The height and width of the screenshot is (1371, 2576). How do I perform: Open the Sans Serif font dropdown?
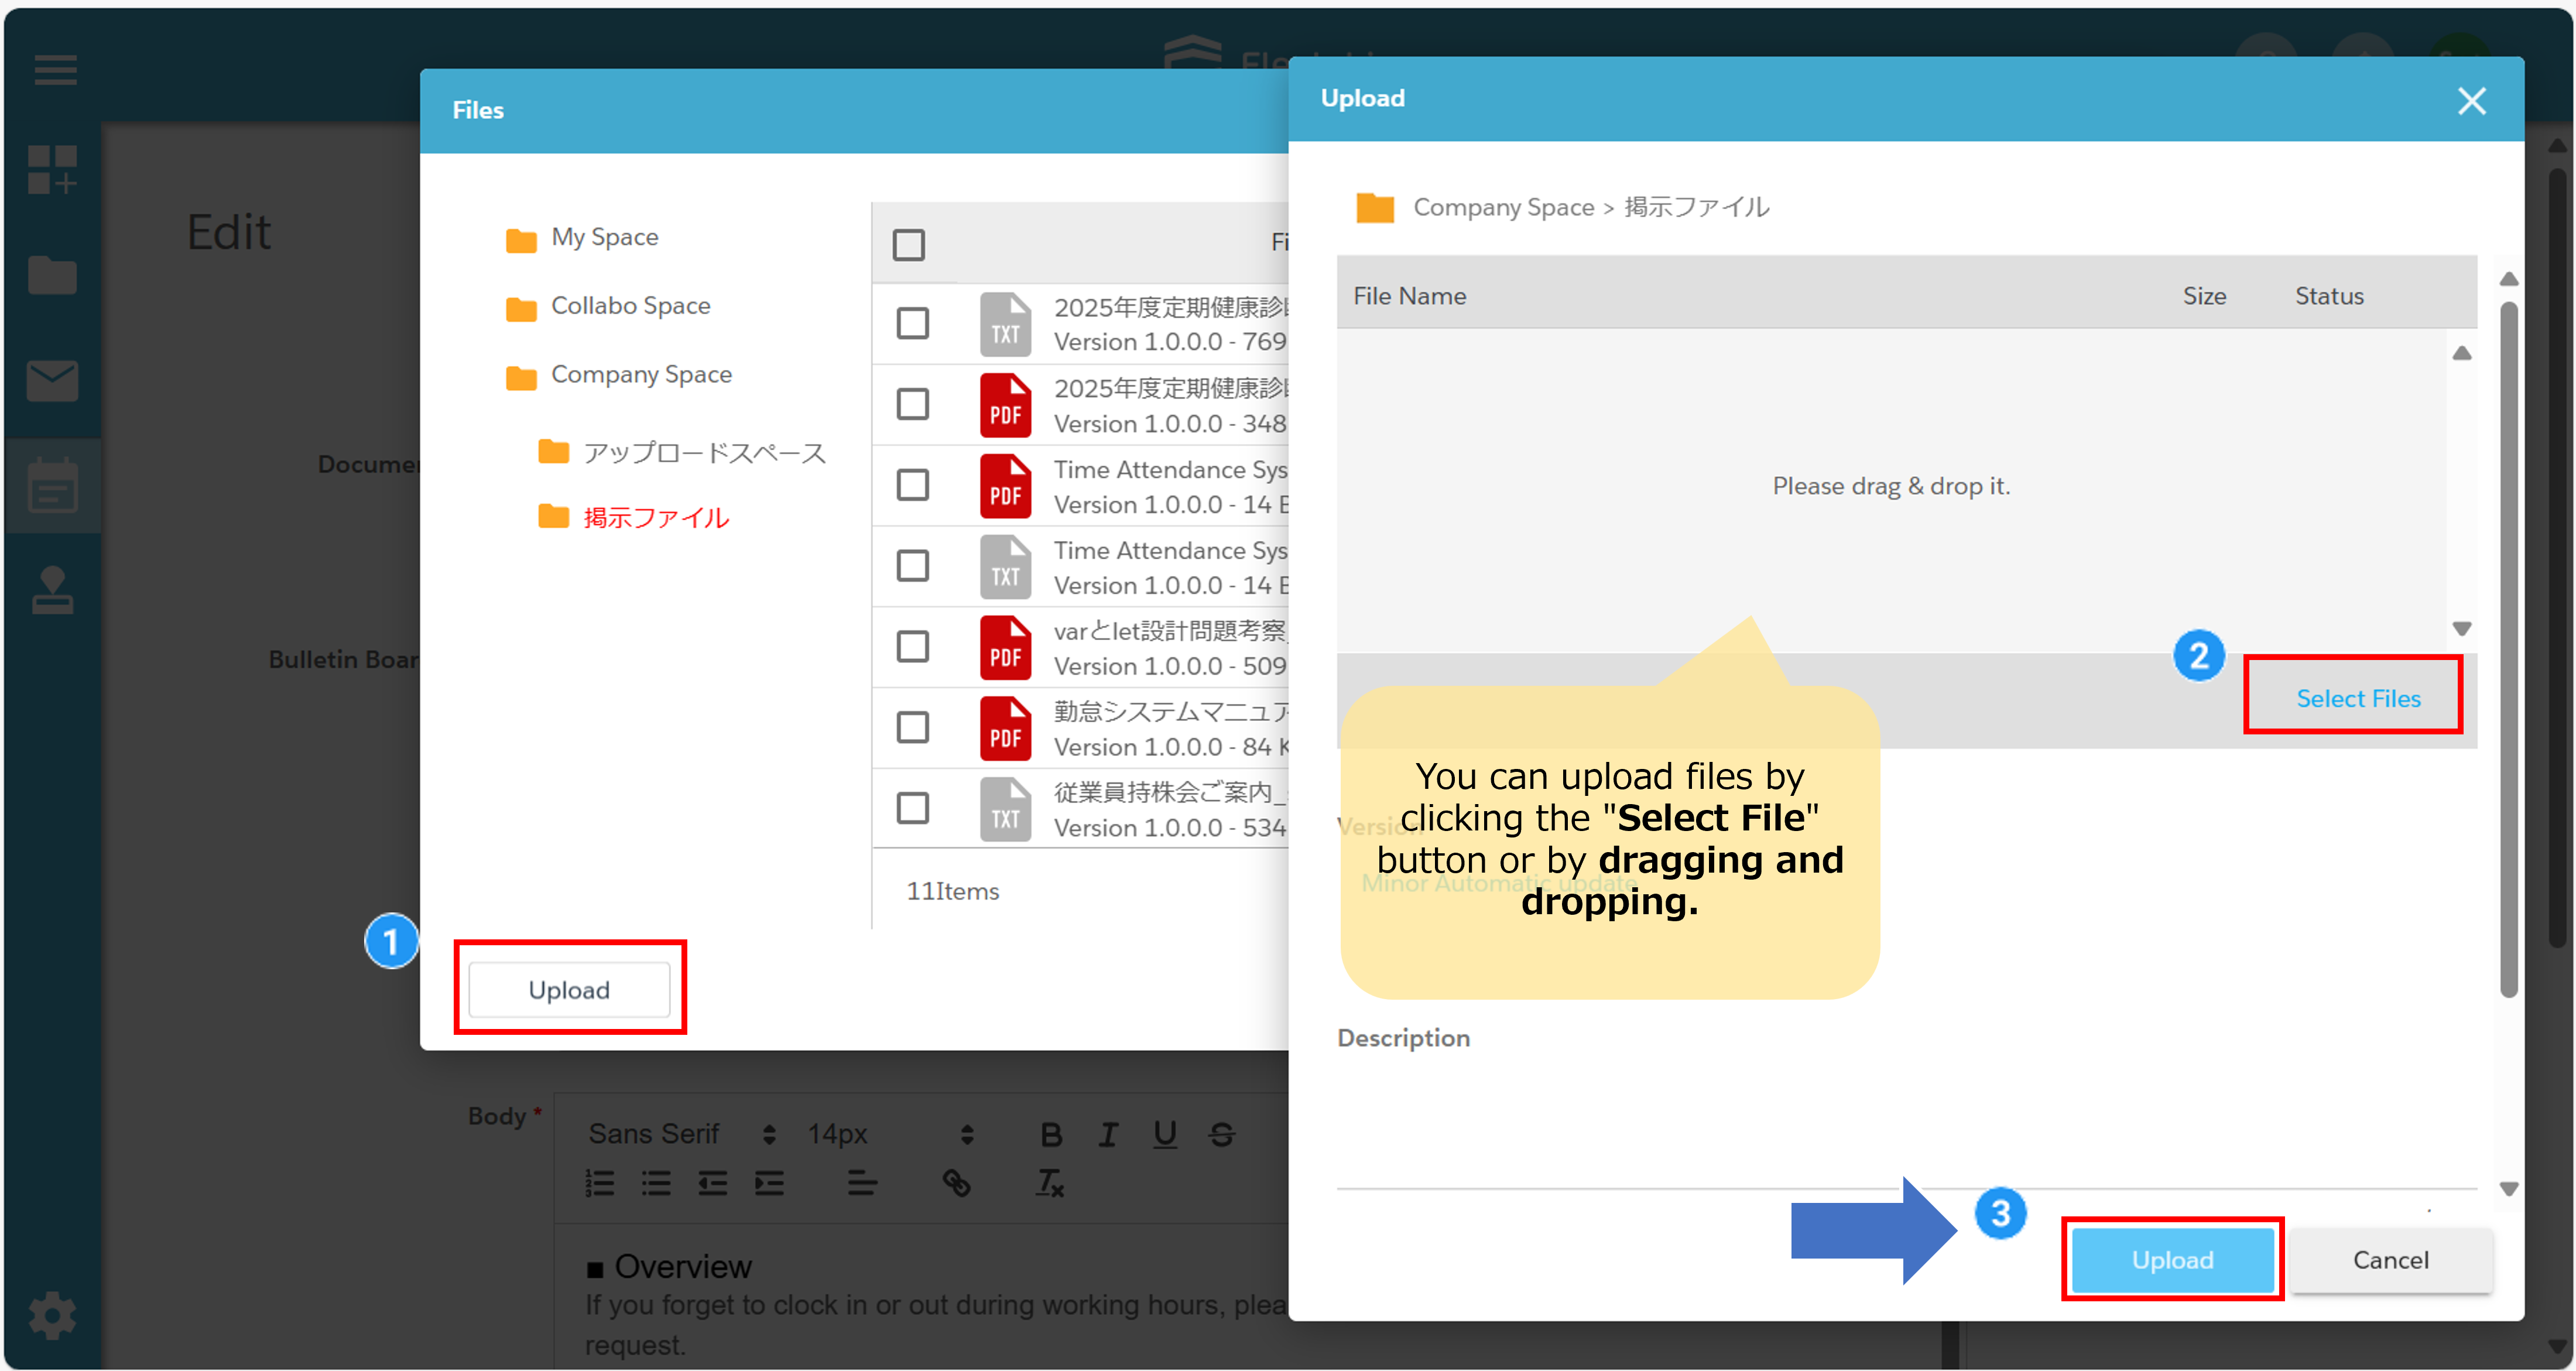(x=682, y=1134)
